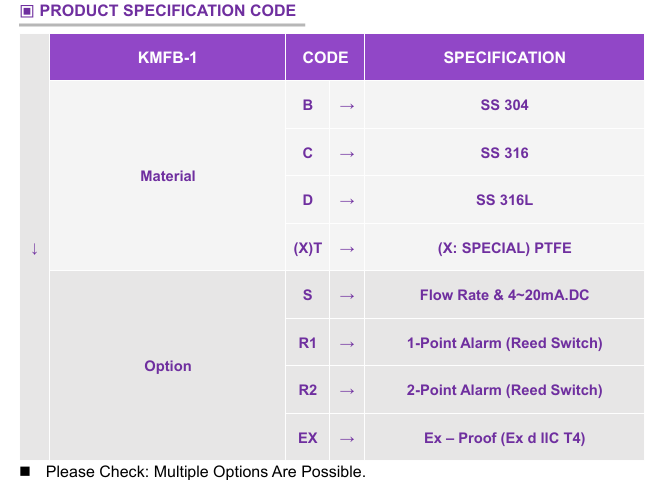Select the SPECIFICATION column header
The width and height of the screenshot is (652, 480).
(x=504, y=57)
